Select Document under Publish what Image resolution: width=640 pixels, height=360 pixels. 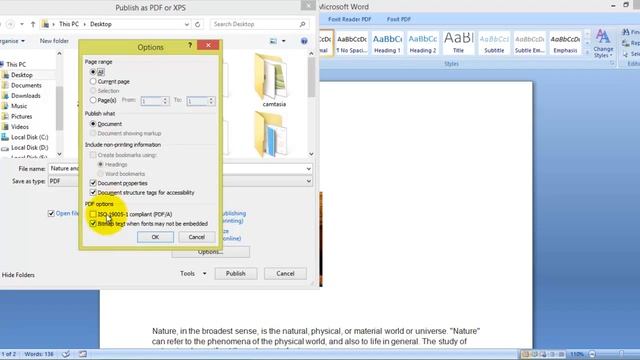[93, 124]
